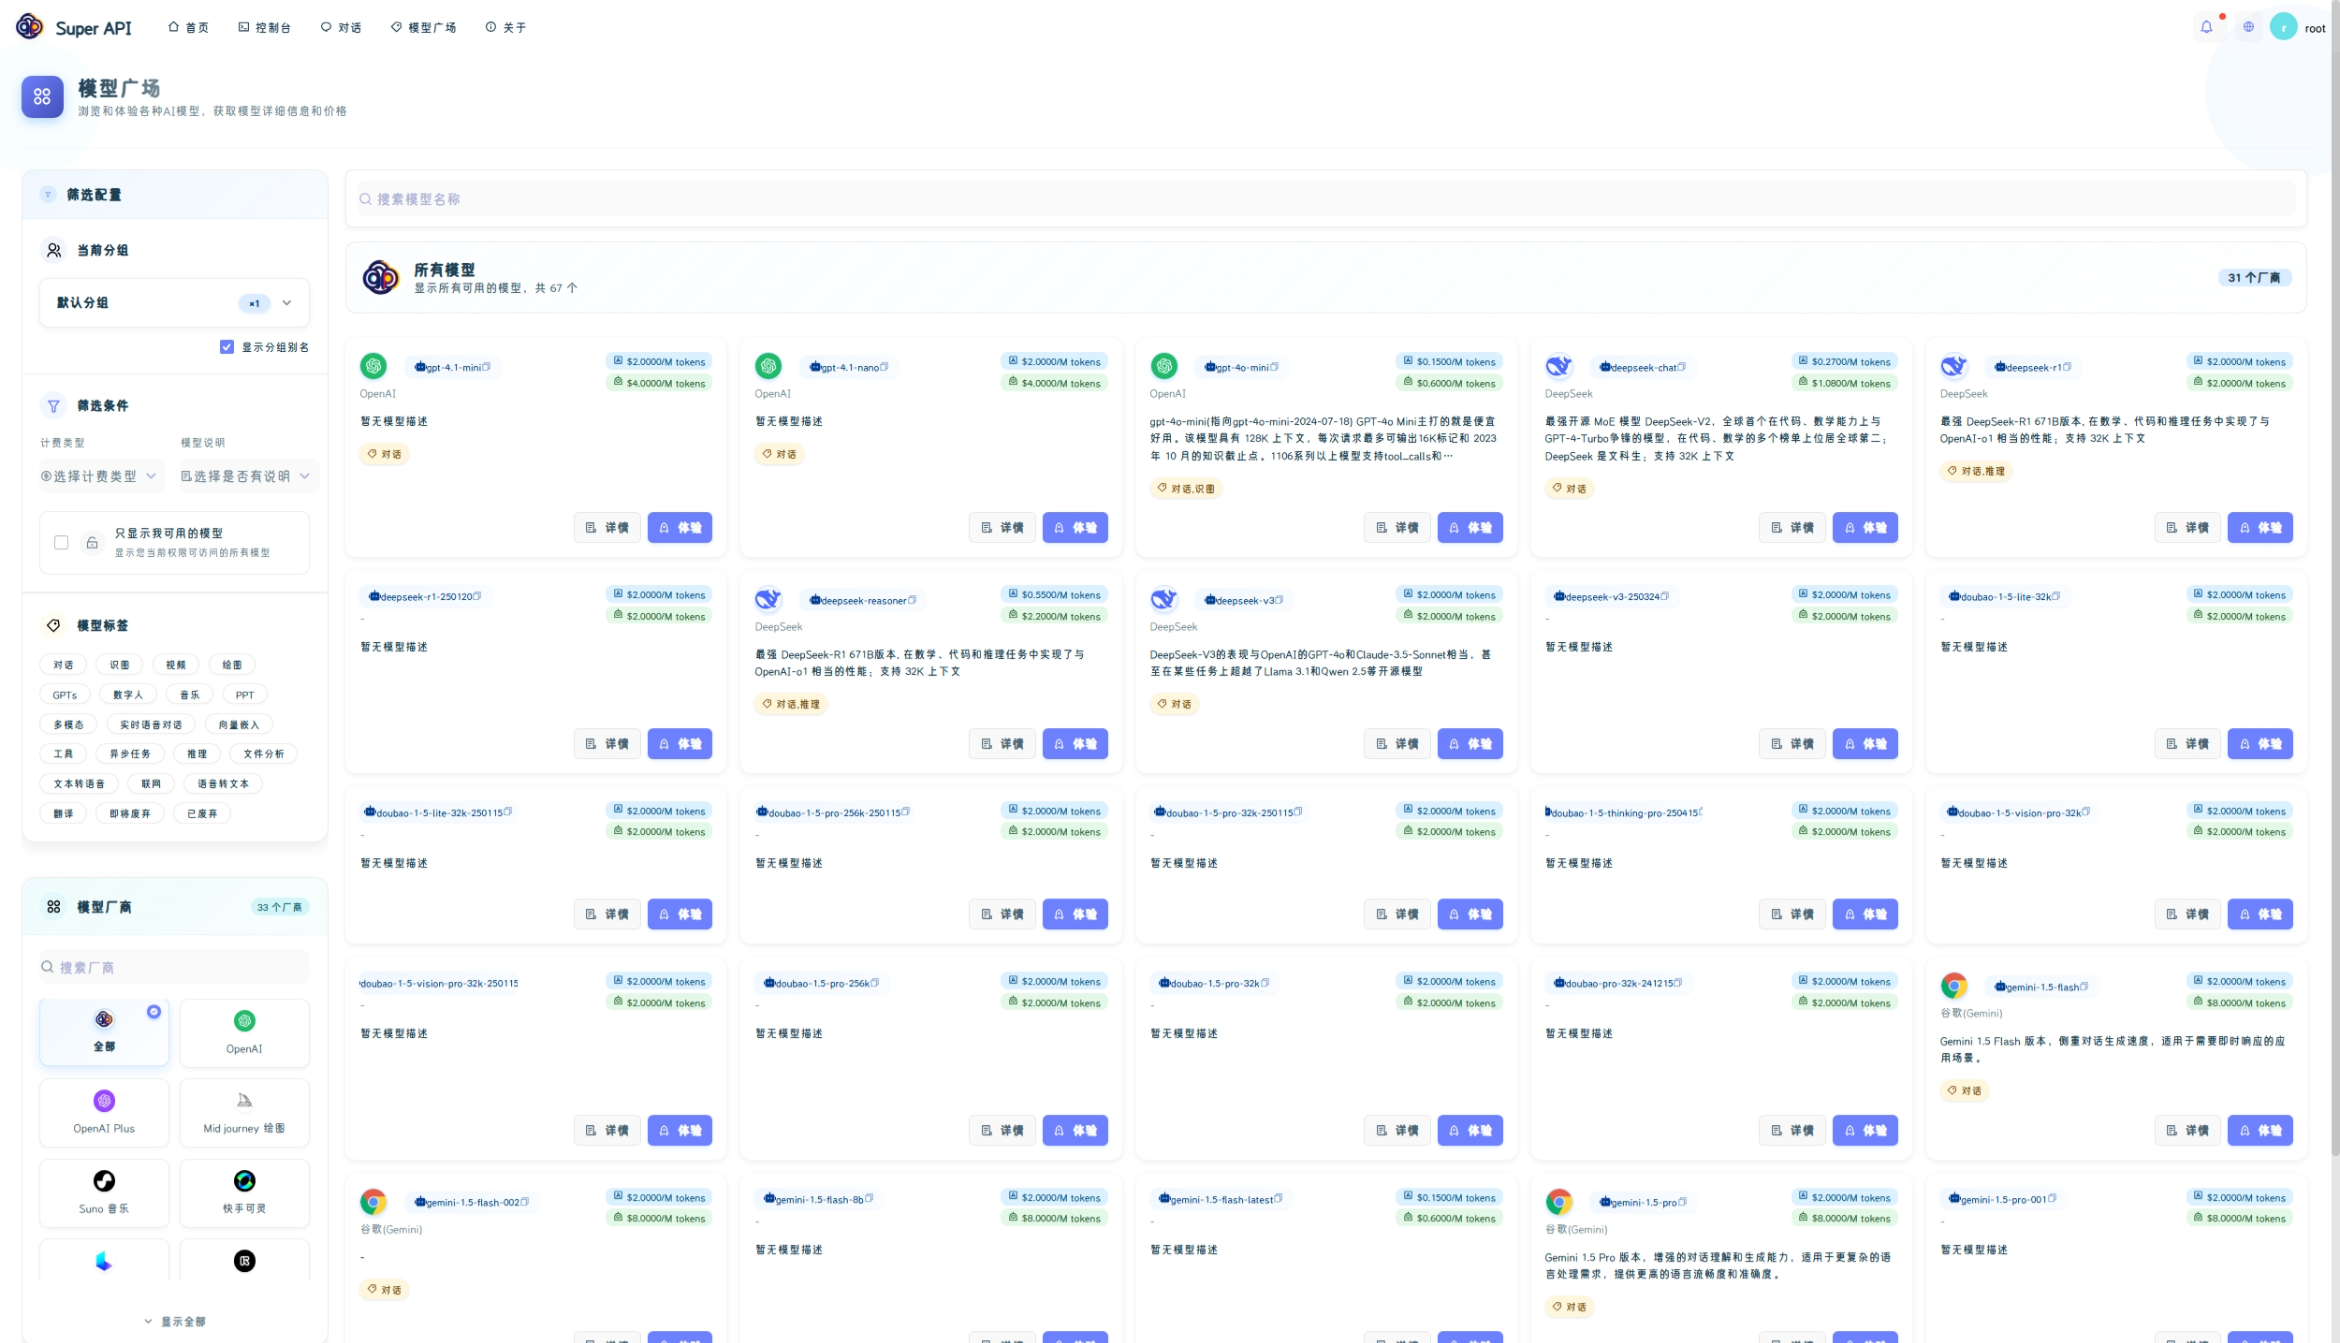Copy the deepseek-v3 model name

click(1279, 600)
